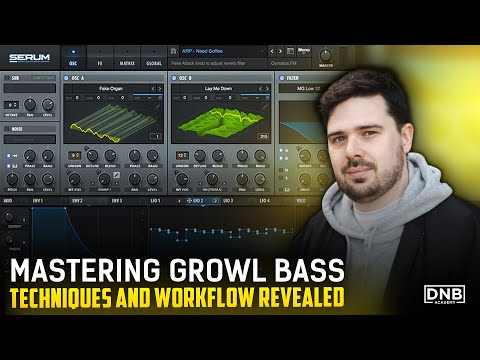Open OSC A warp mode selector

click(x=104, y=190)
